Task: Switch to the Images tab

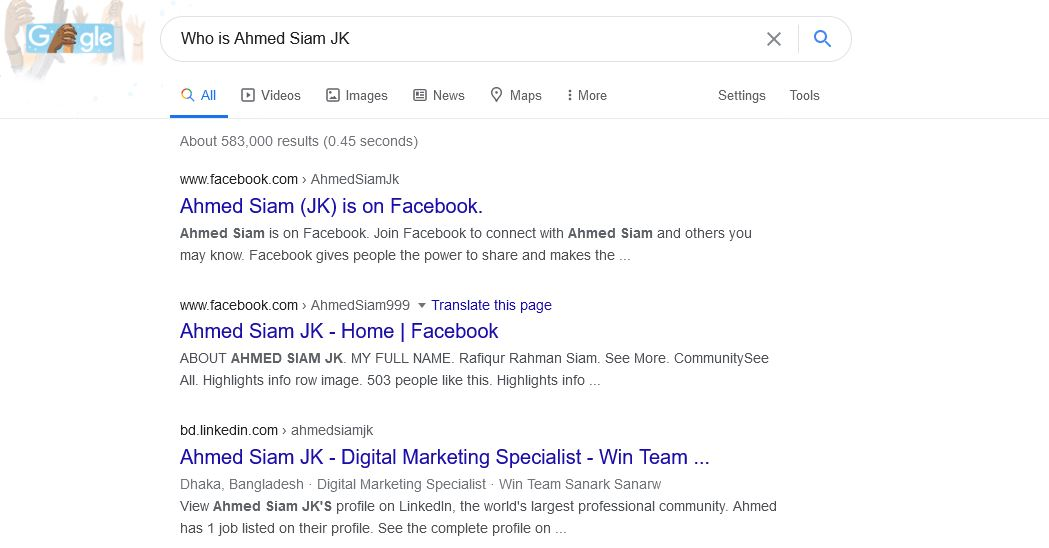Action: coord(357,96)
